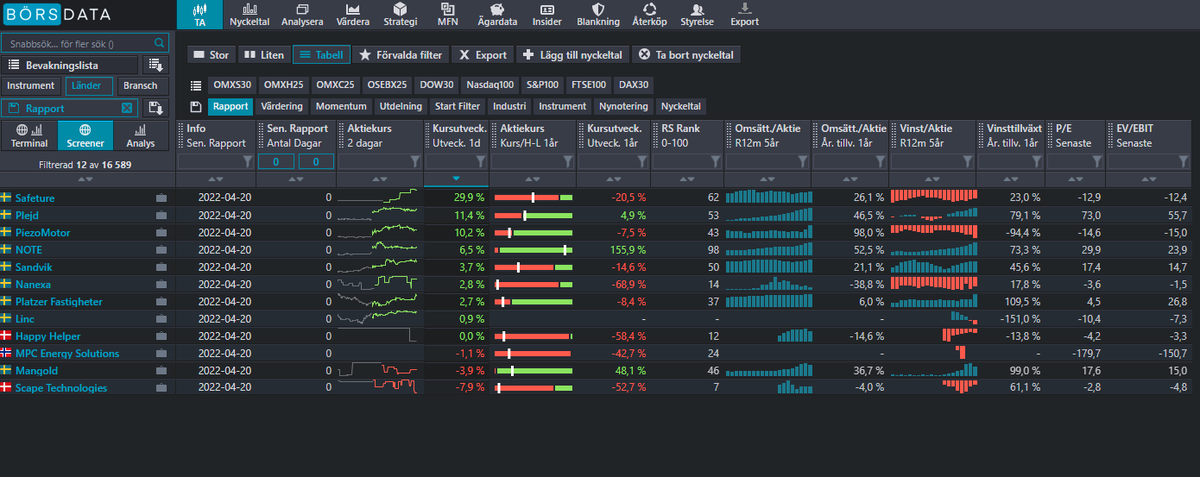
Task: Select the Start Filter tab
Action: [458, 106]
